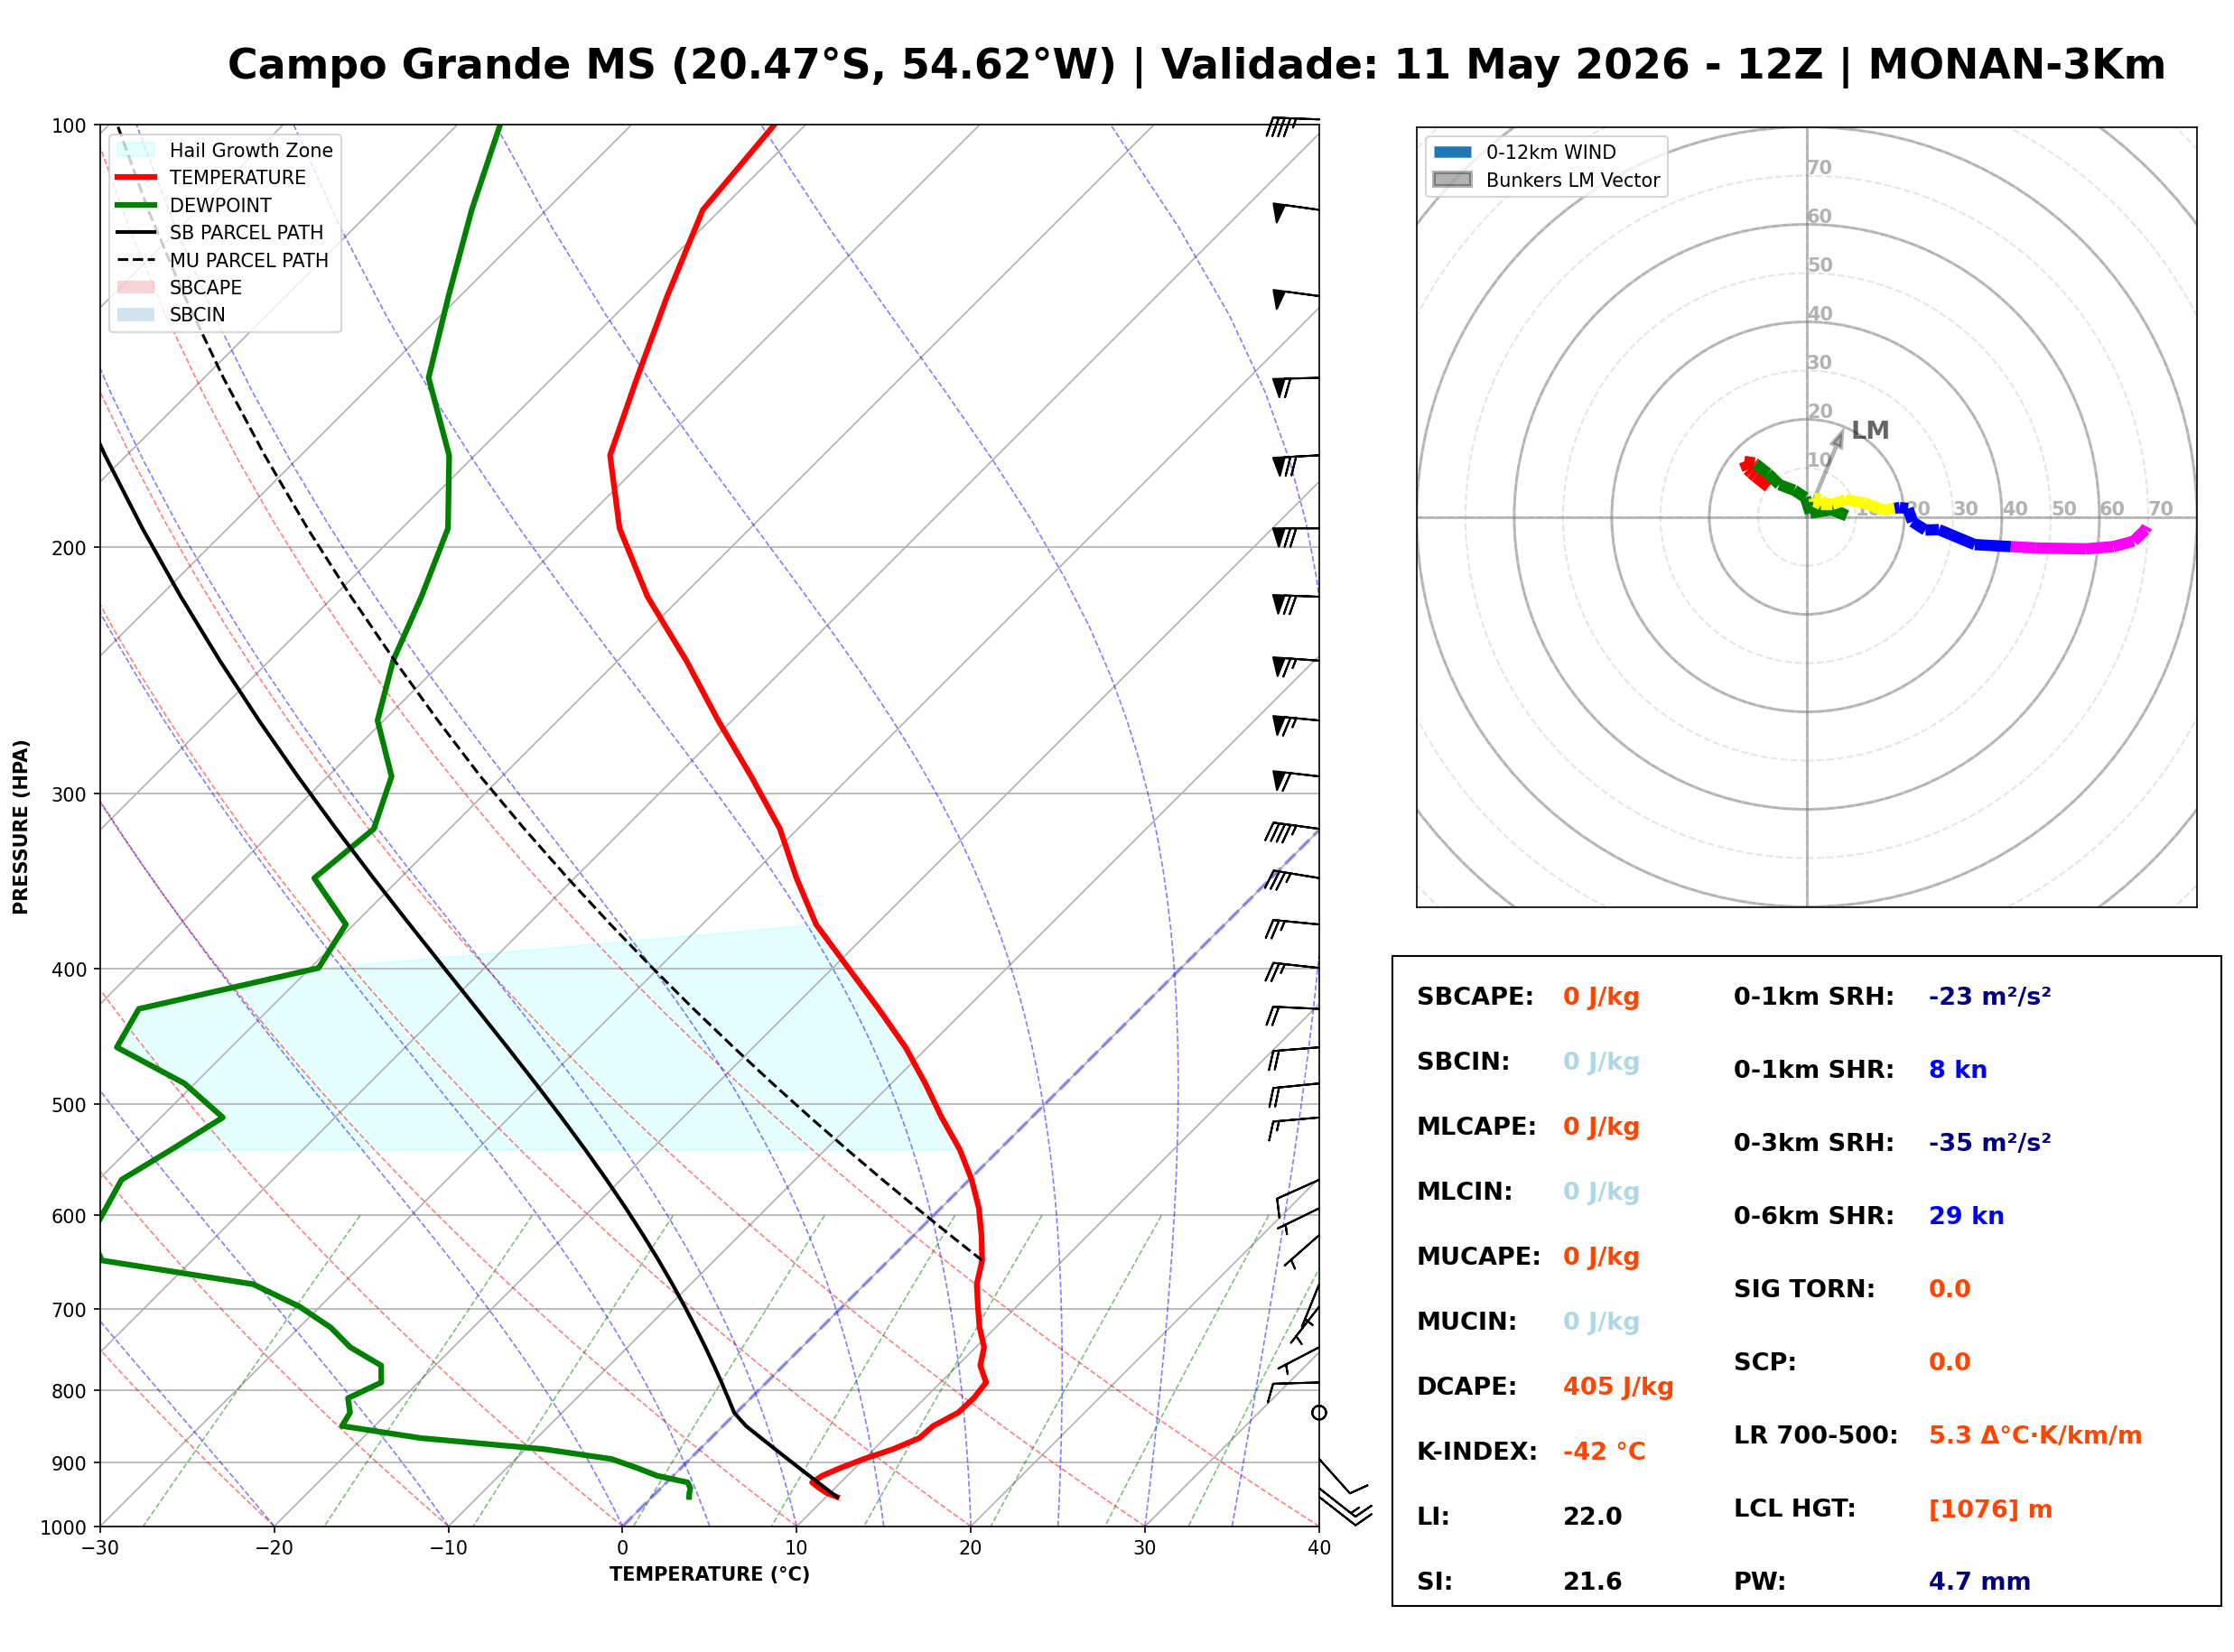
Task: Click the pink SBCAPE legend swatch
Action: click(x=136, y=287)
